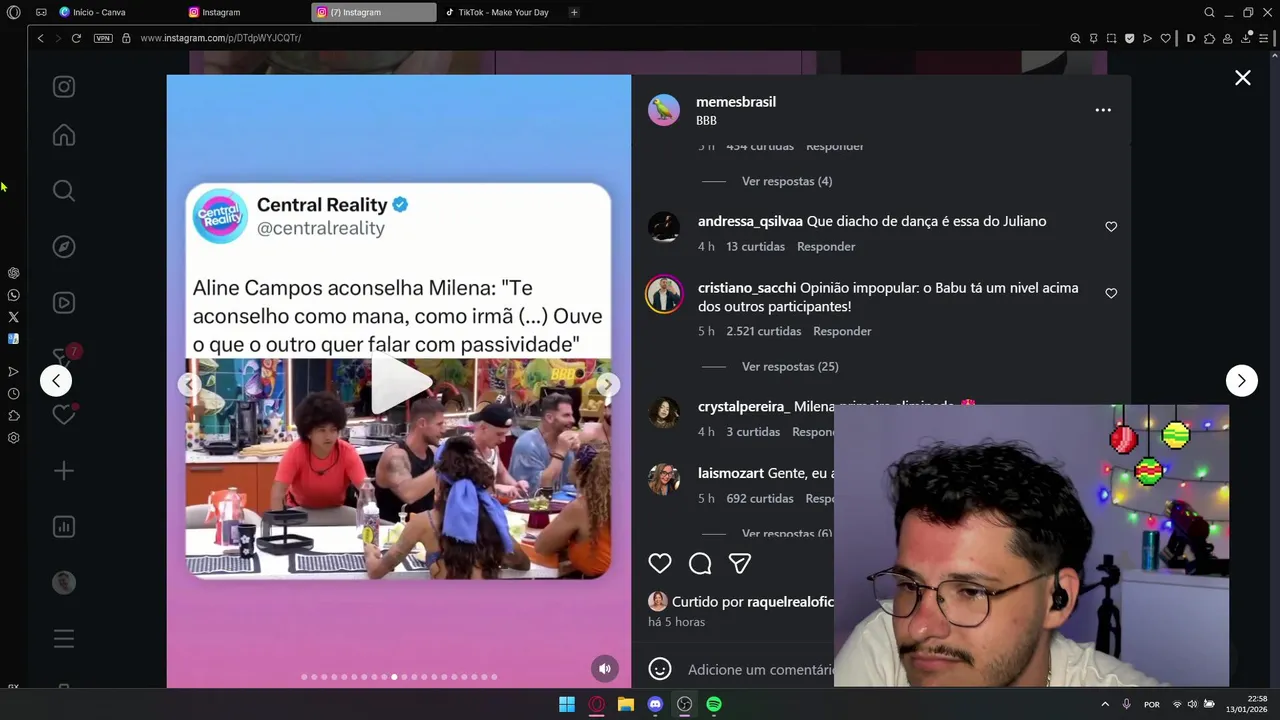Open the ad blocker shield icon
Viewport: 1280px width, 720px height.
pyautogui.click(x=1129, y=38)
